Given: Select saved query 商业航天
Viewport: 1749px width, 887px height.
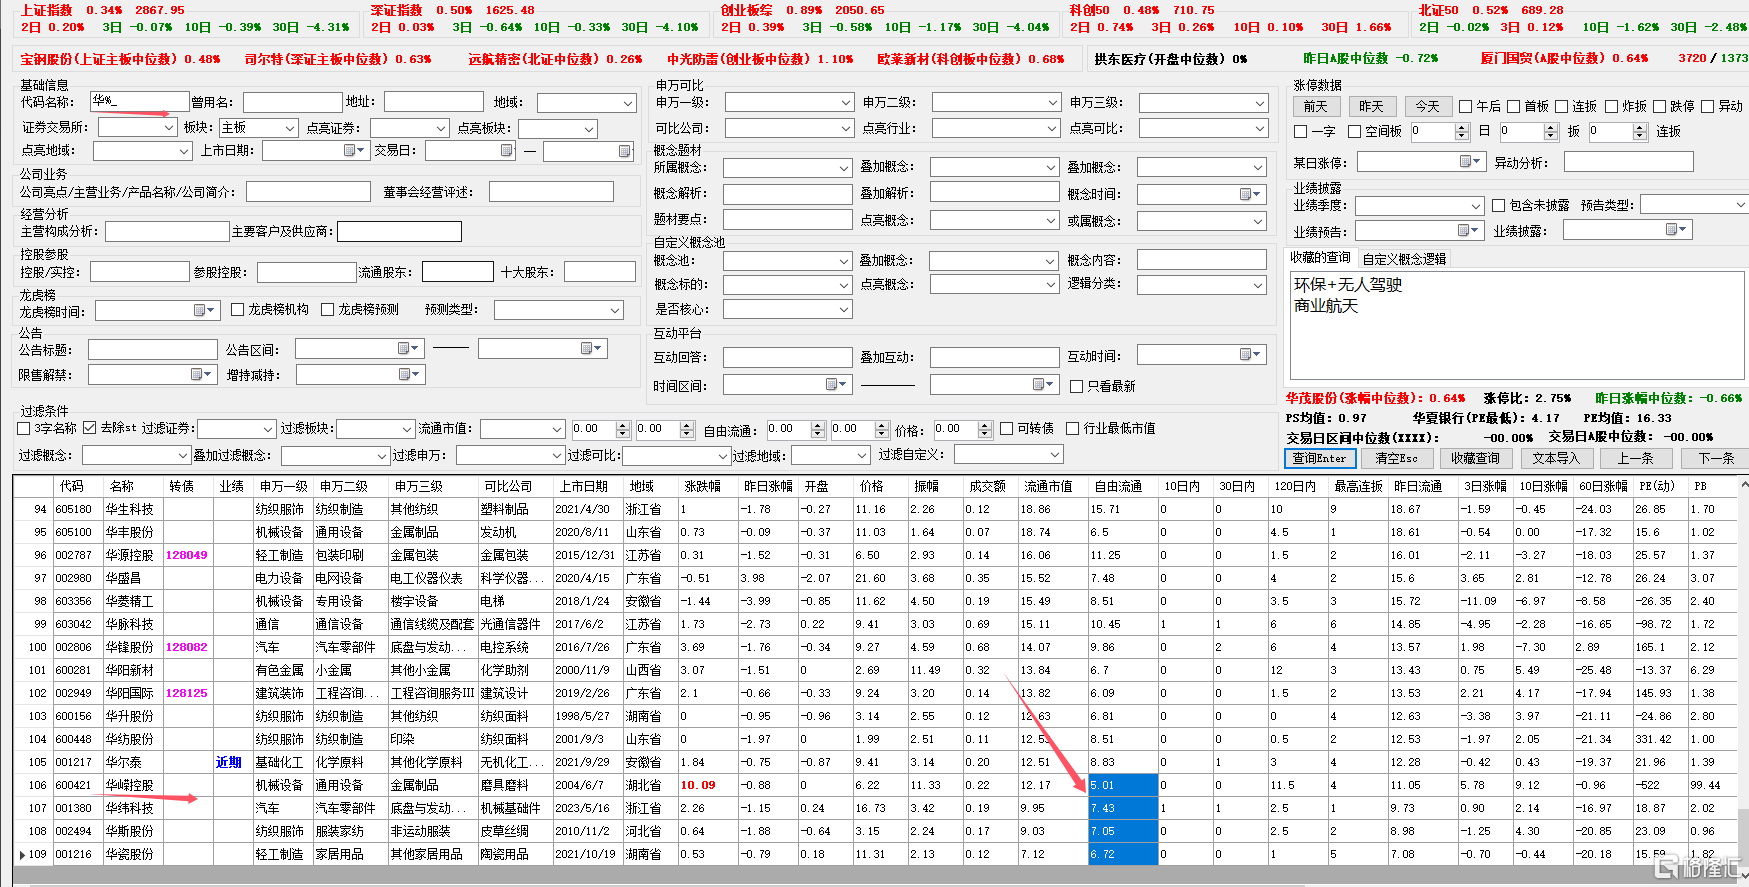Looking at the screenshot, I should pos(1326,306).
